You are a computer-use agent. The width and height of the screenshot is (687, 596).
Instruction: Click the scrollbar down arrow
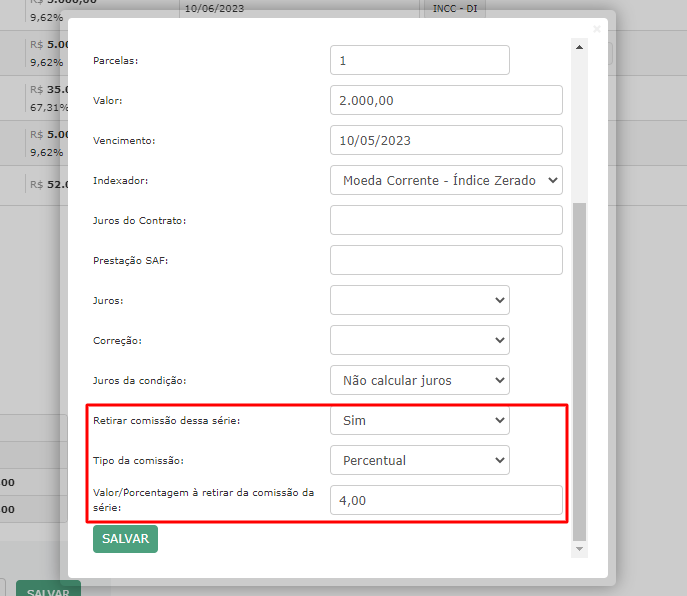point(579,549)
